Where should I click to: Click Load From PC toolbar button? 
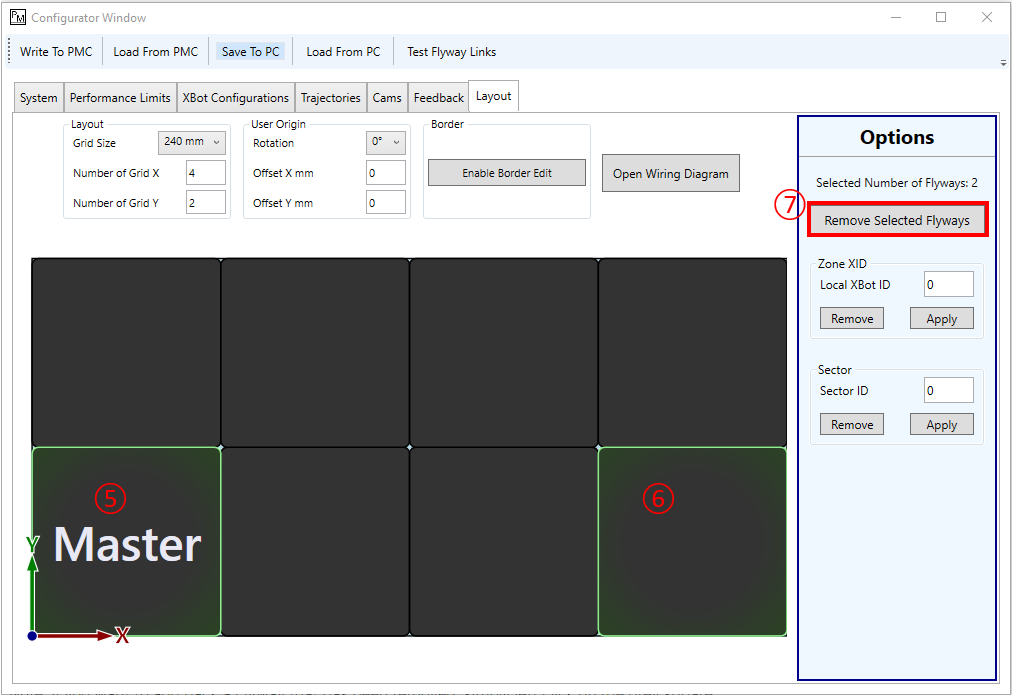click(343, 52)
